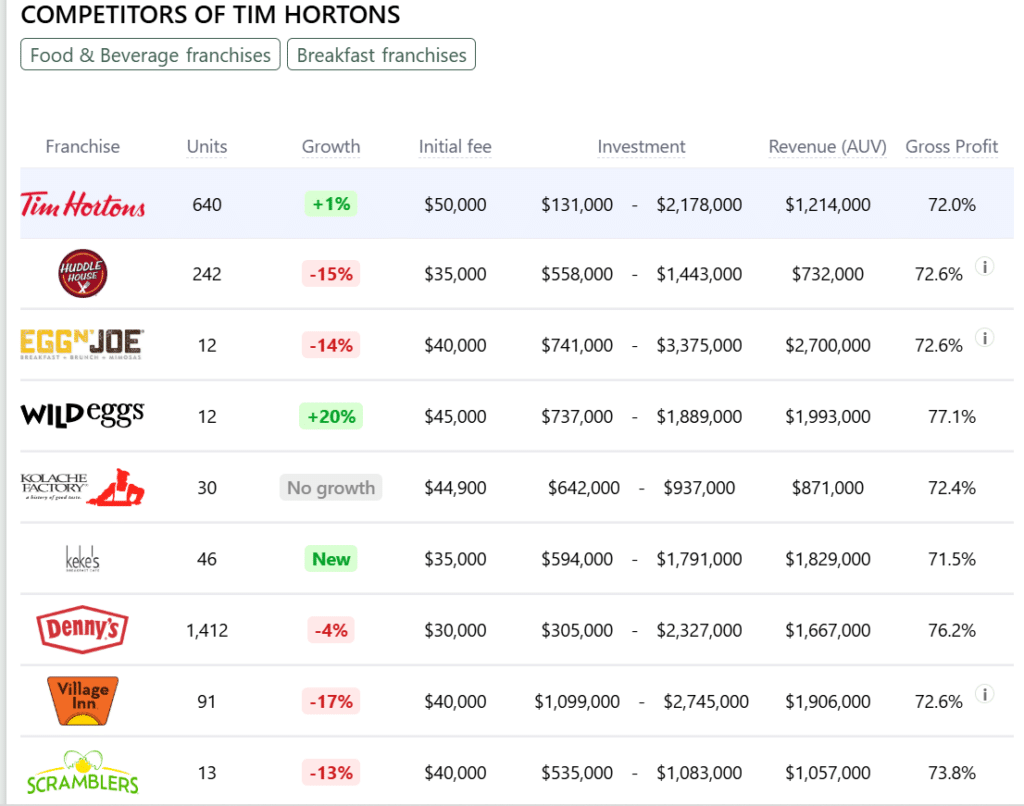Open the Keke's logo
This screenshot has height=806, width=1024.
(x=83, y=559)
